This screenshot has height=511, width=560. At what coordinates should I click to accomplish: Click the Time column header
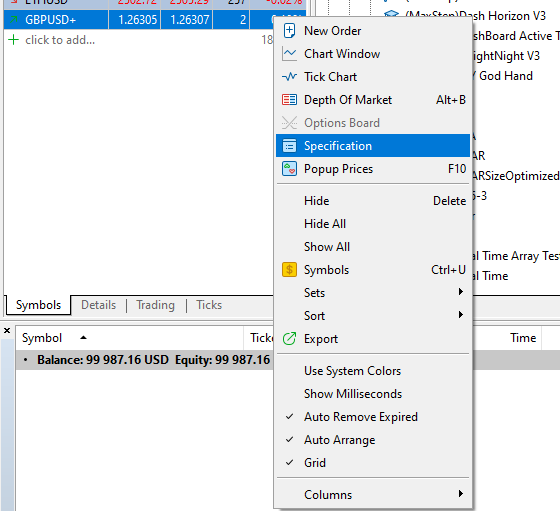tap(523, 338)
